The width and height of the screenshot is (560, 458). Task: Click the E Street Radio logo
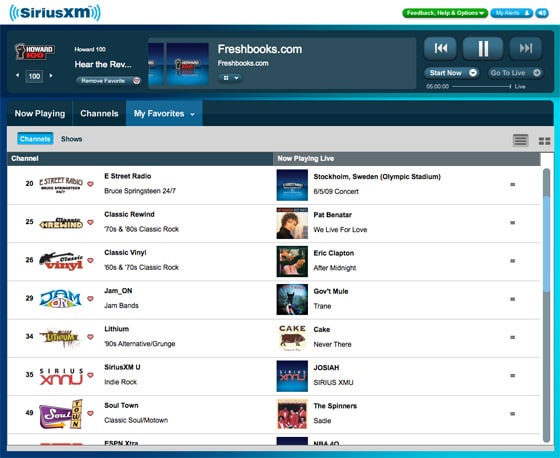coord(61,184)
